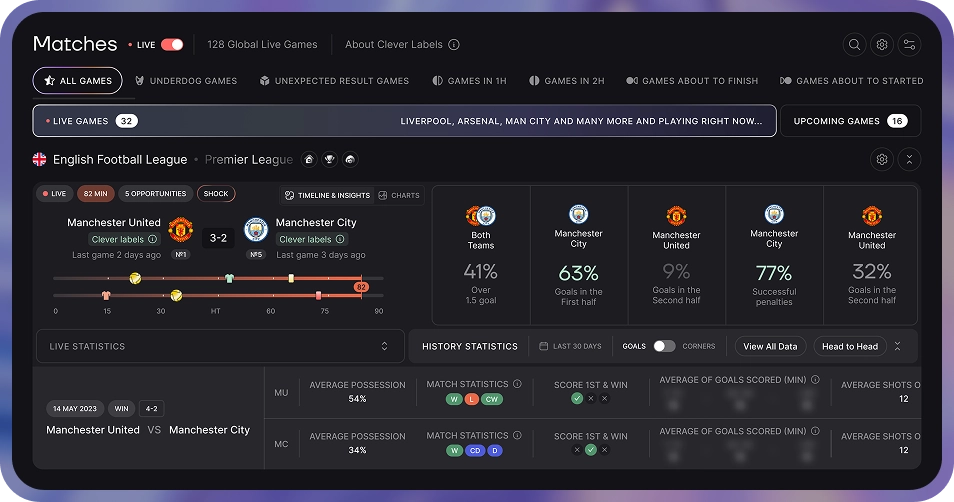Click MU Score 1st & Win green check
The width and height of the screenshot is (954, 502).
click(x=577, y=399)
